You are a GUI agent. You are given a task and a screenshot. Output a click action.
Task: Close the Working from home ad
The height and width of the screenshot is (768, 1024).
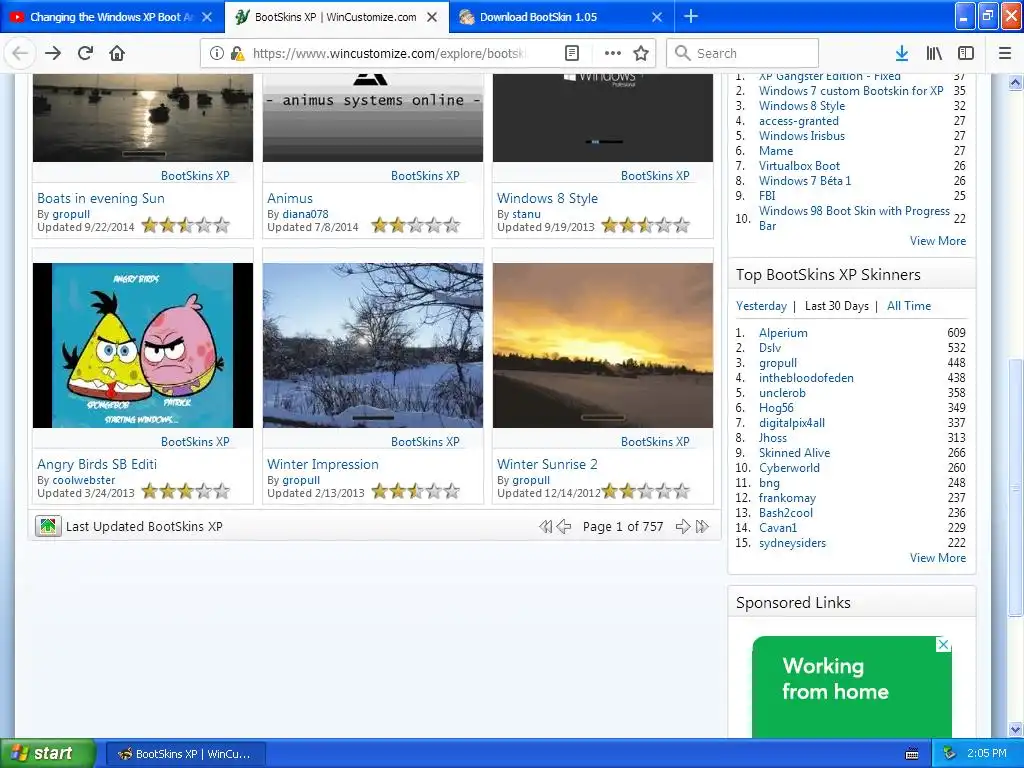click(x=943, y=645)
